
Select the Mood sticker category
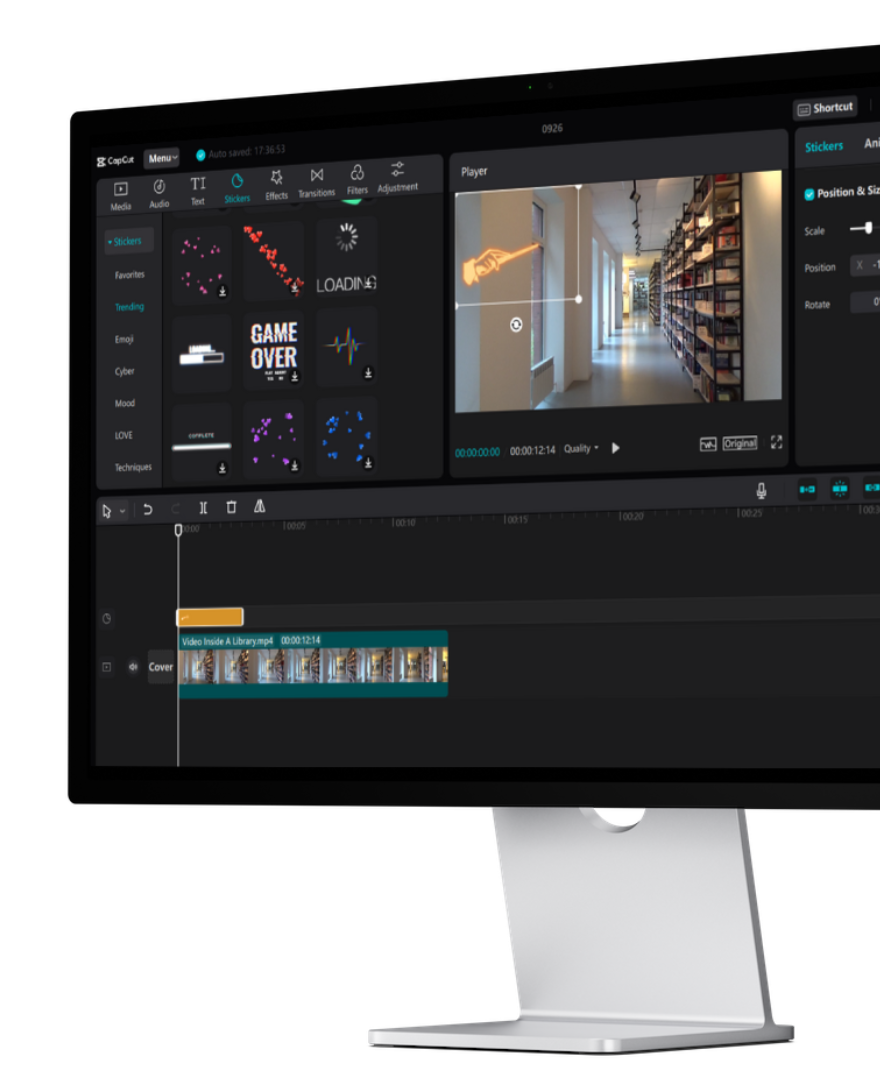point(125,403)
